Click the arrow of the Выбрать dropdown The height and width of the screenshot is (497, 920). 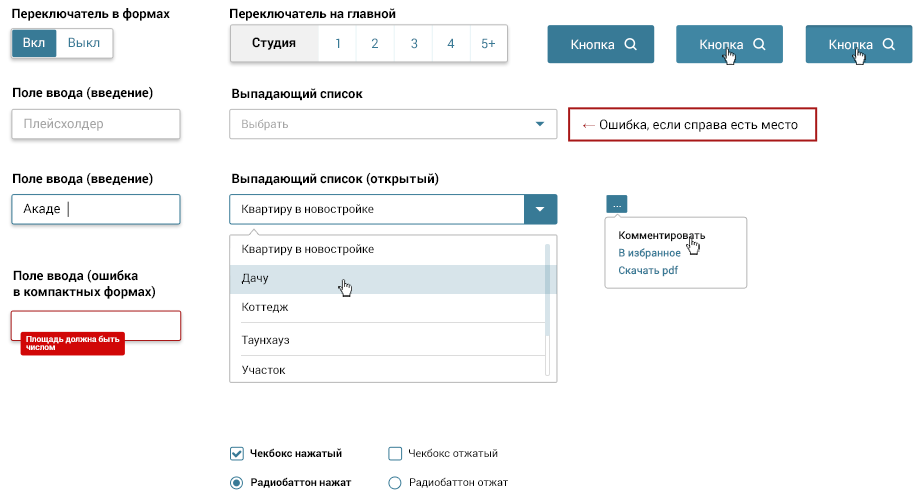tap(540, 124)
